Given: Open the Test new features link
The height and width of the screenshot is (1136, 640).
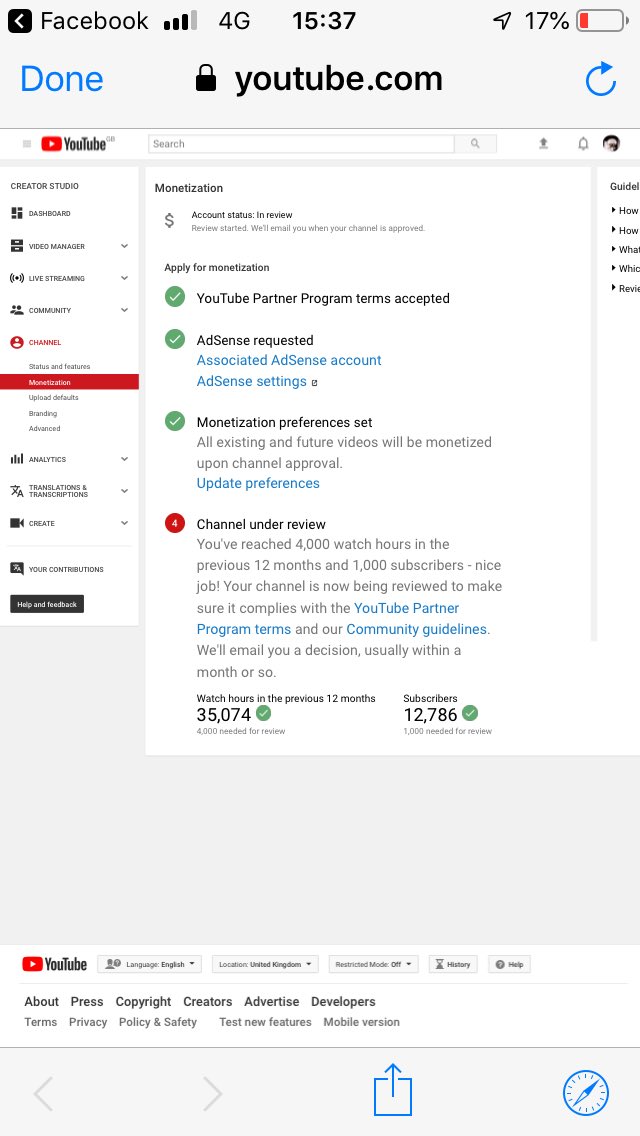Looking at the screenshot, I should (265, 1022).
